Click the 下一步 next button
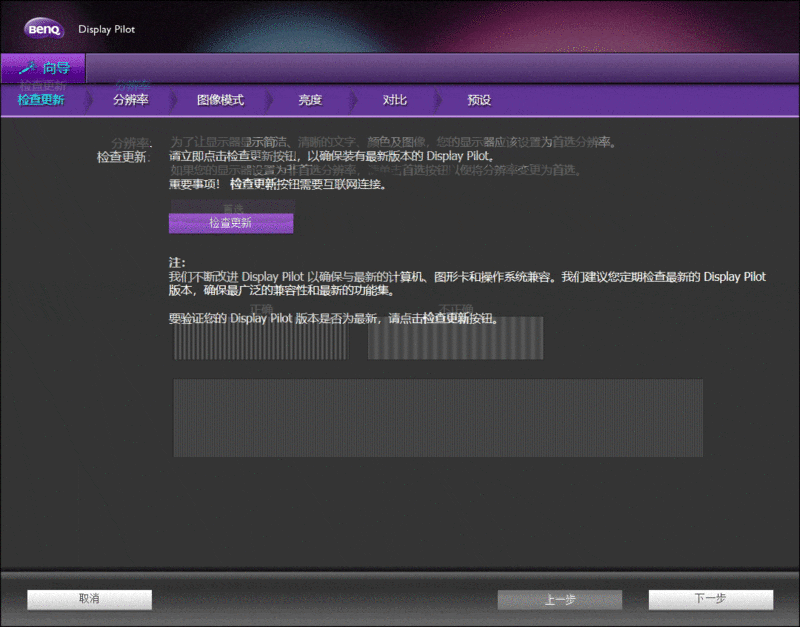The image size is (800, 627). coord(712,599)
